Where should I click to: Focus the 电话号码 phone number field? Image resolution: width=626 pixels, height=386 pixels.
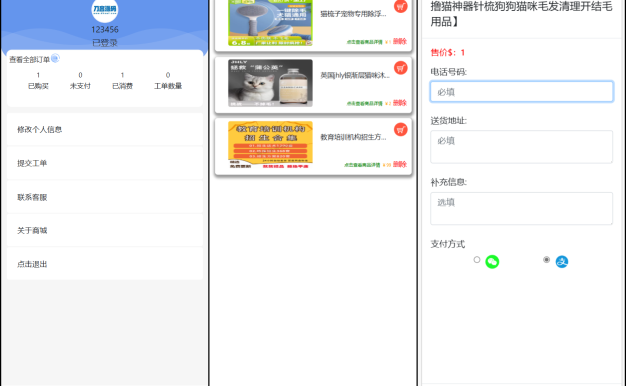(521, 91)
